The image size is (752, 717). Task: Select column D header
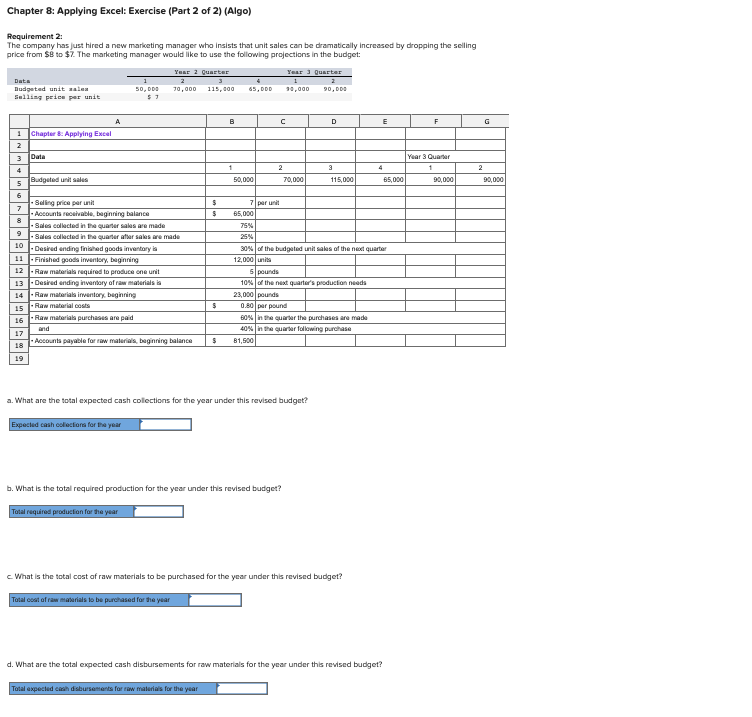(x=334, y=121)
